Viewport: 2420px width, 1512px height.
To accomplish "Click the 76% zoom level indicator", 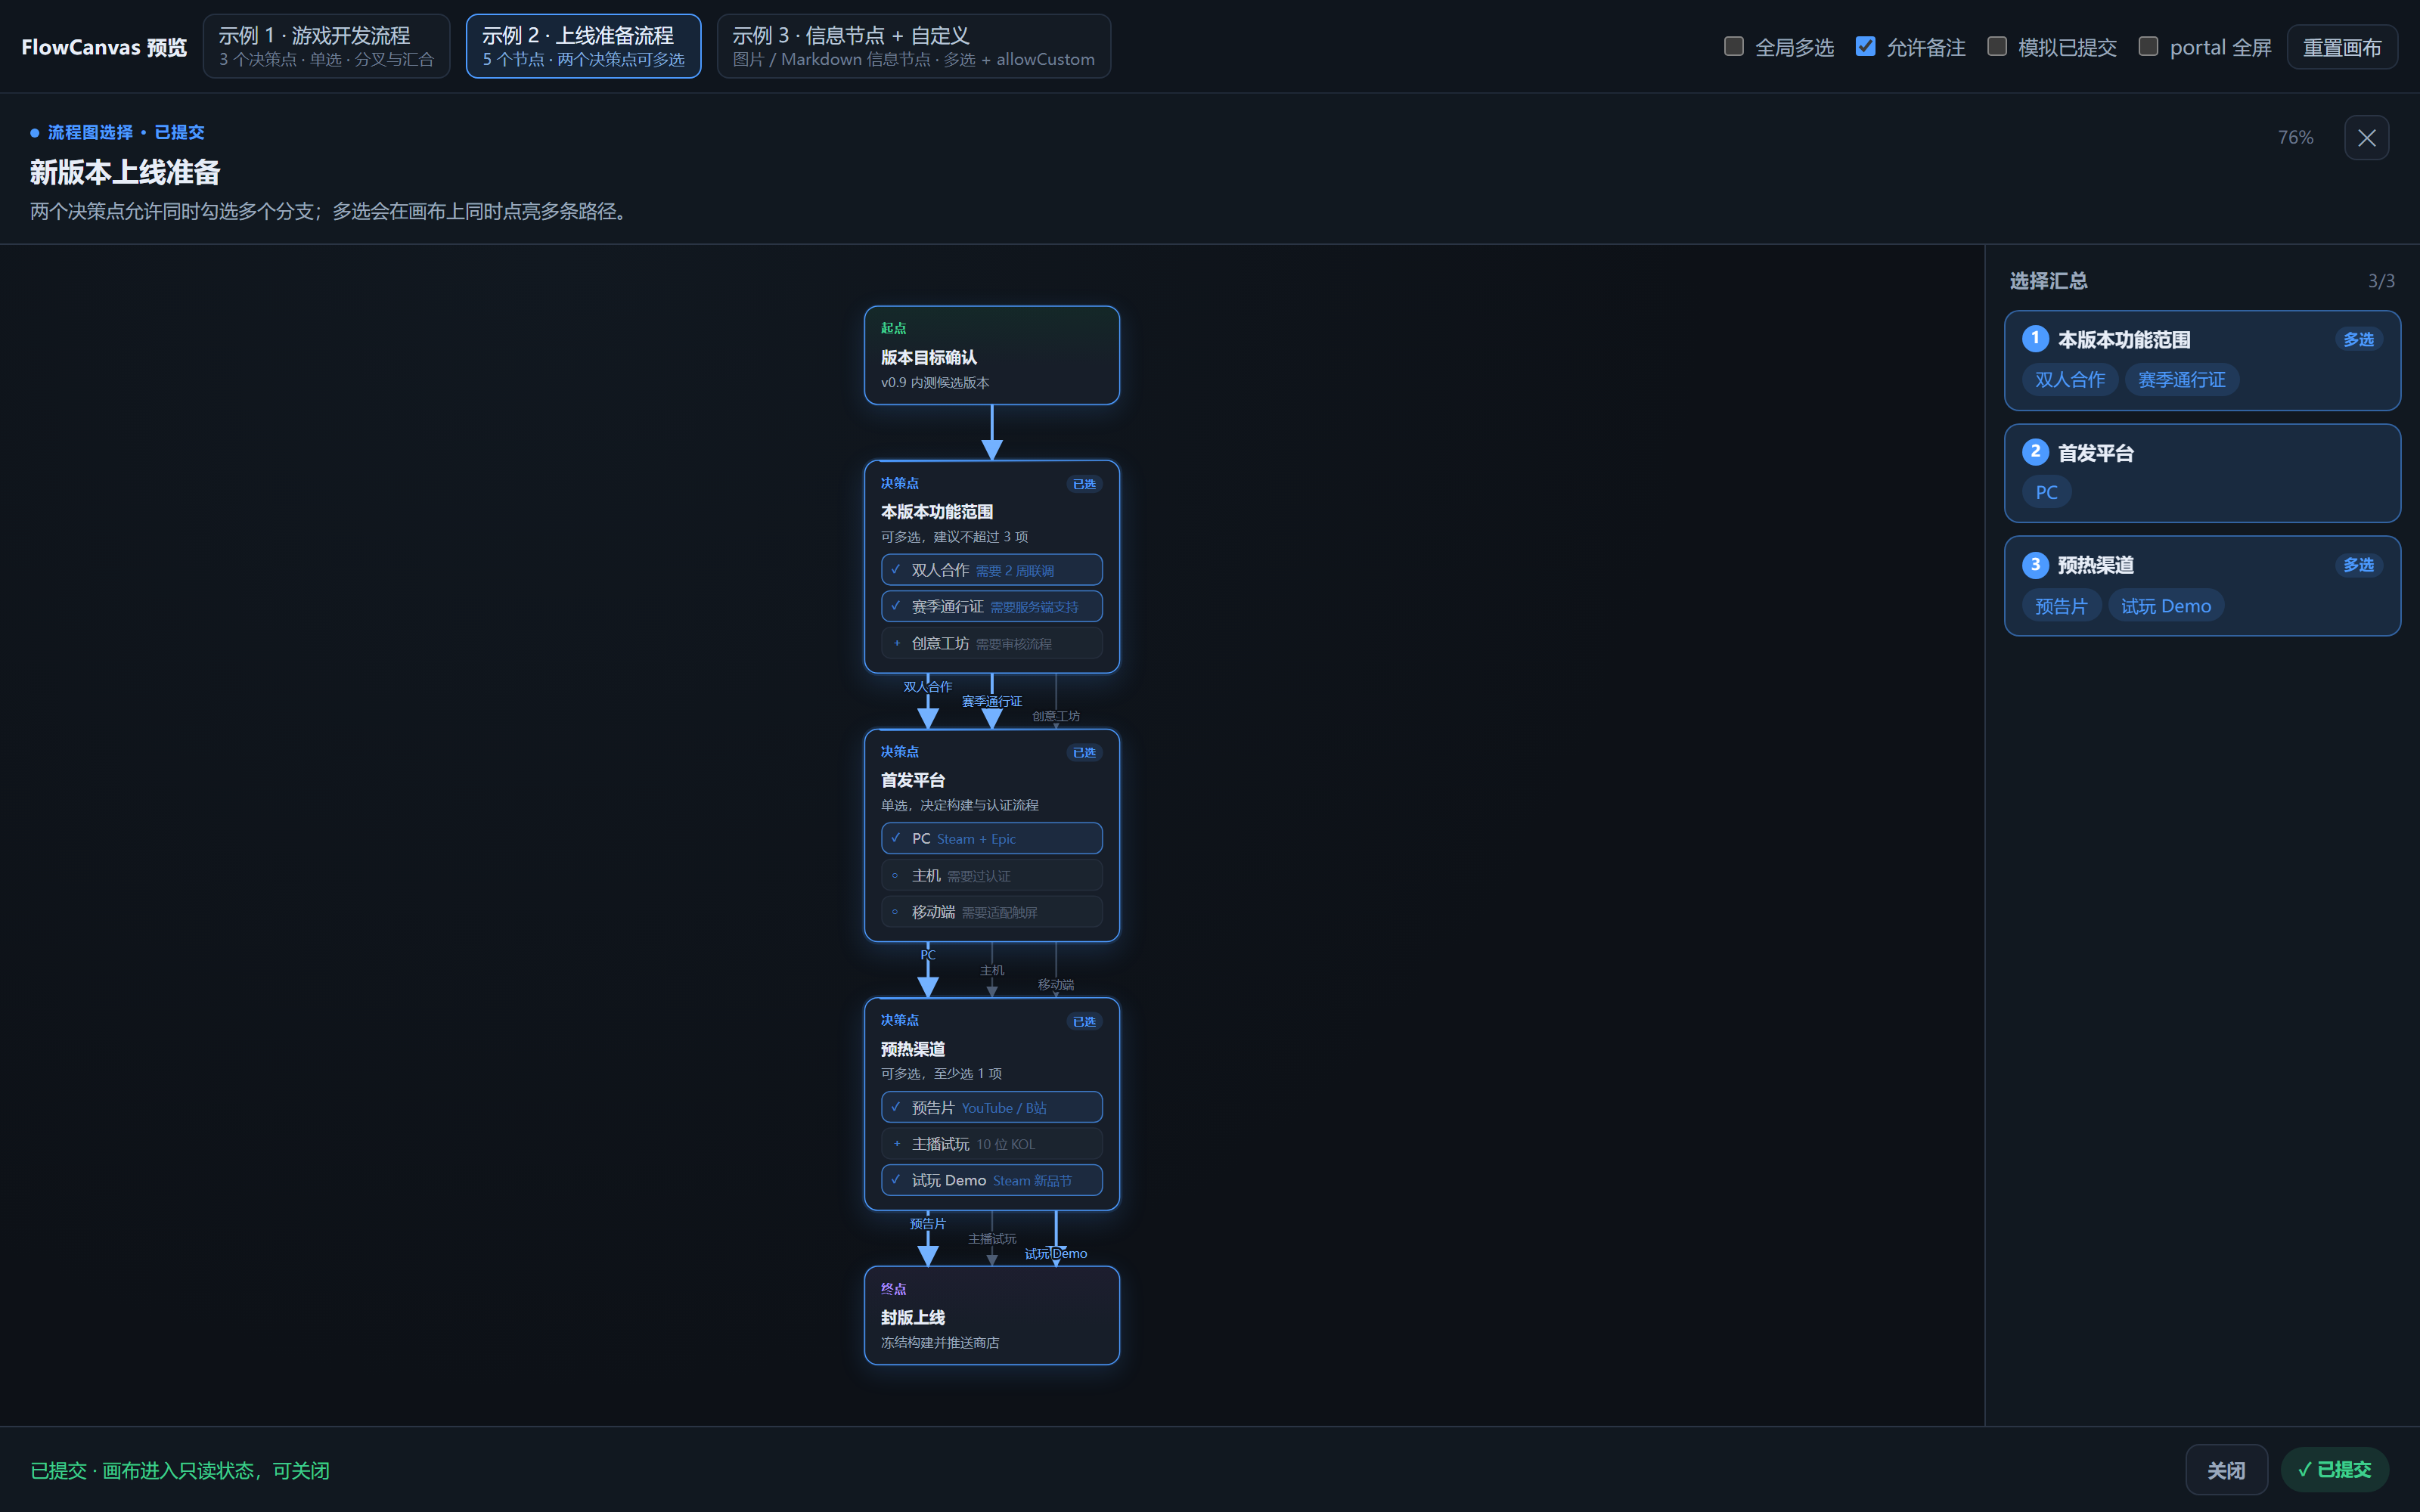I will [2295, 138].
